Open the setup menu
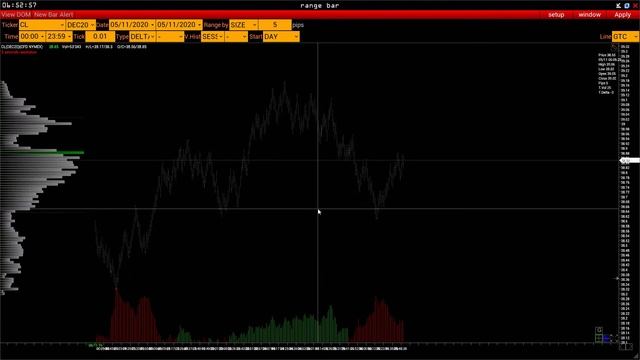The height and width of the screenshot is (360, 640). tap(556, 15)
